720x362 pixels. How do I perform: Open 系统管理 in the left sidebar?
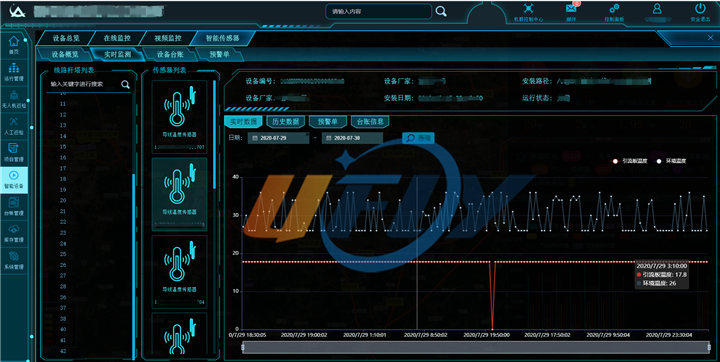(x=14, y=260)
